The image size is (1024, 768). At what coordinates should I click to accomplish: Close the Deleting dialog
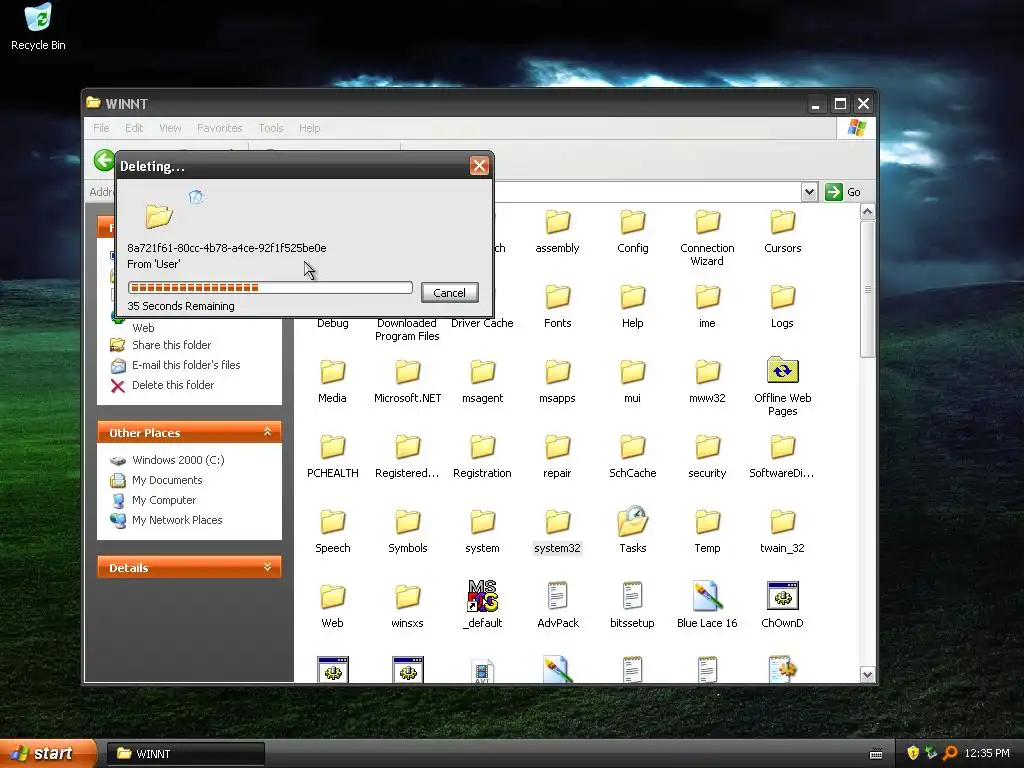tap(479, 166)
